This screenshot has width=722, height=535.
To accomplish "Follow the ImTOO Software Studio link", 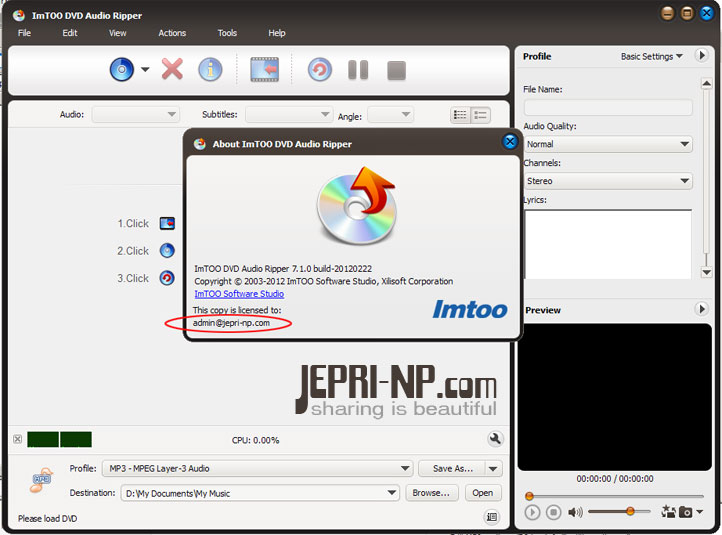I will click(x=239, y=294).
